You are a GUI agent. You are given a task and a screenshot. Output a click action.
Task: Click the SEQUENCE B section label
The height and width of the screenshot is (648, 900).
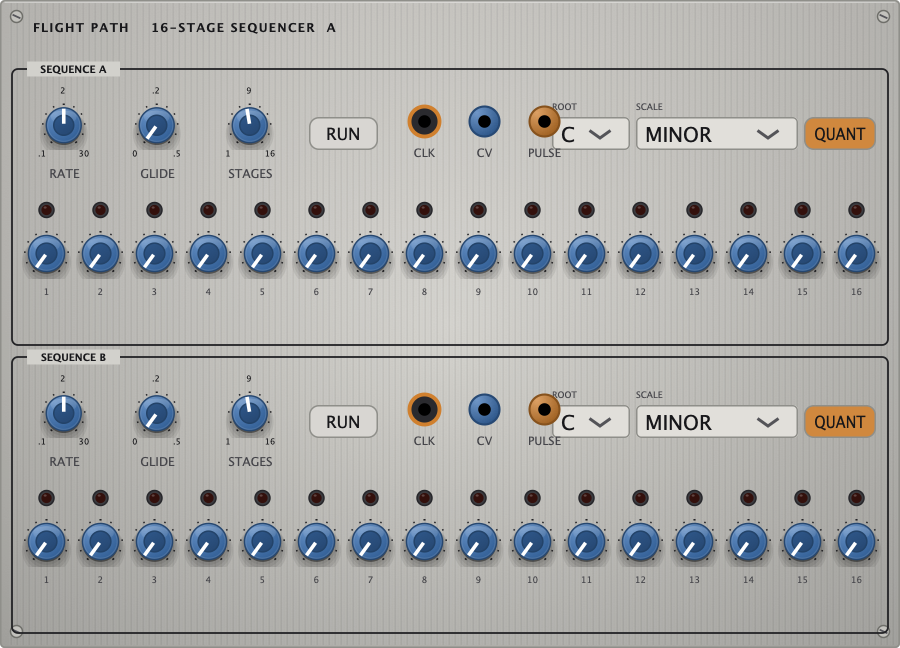[x=73, y=358]
